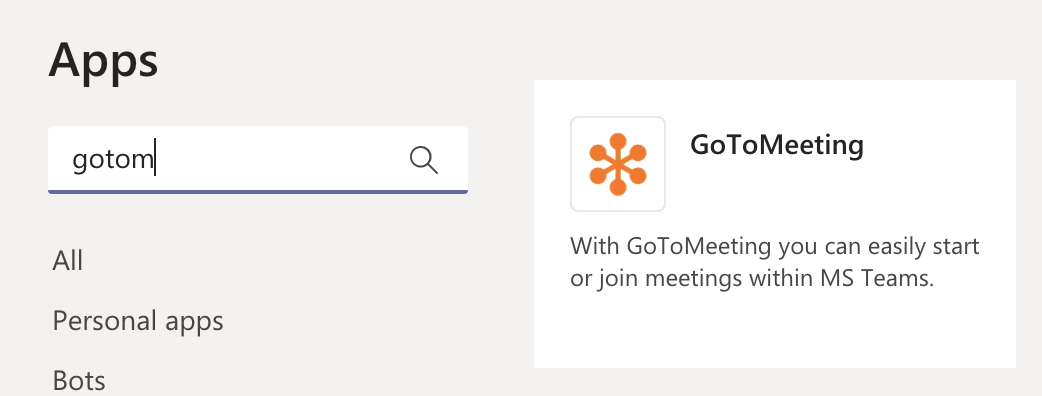Show All apps category

pyautogui.click(x=68, y=260)
